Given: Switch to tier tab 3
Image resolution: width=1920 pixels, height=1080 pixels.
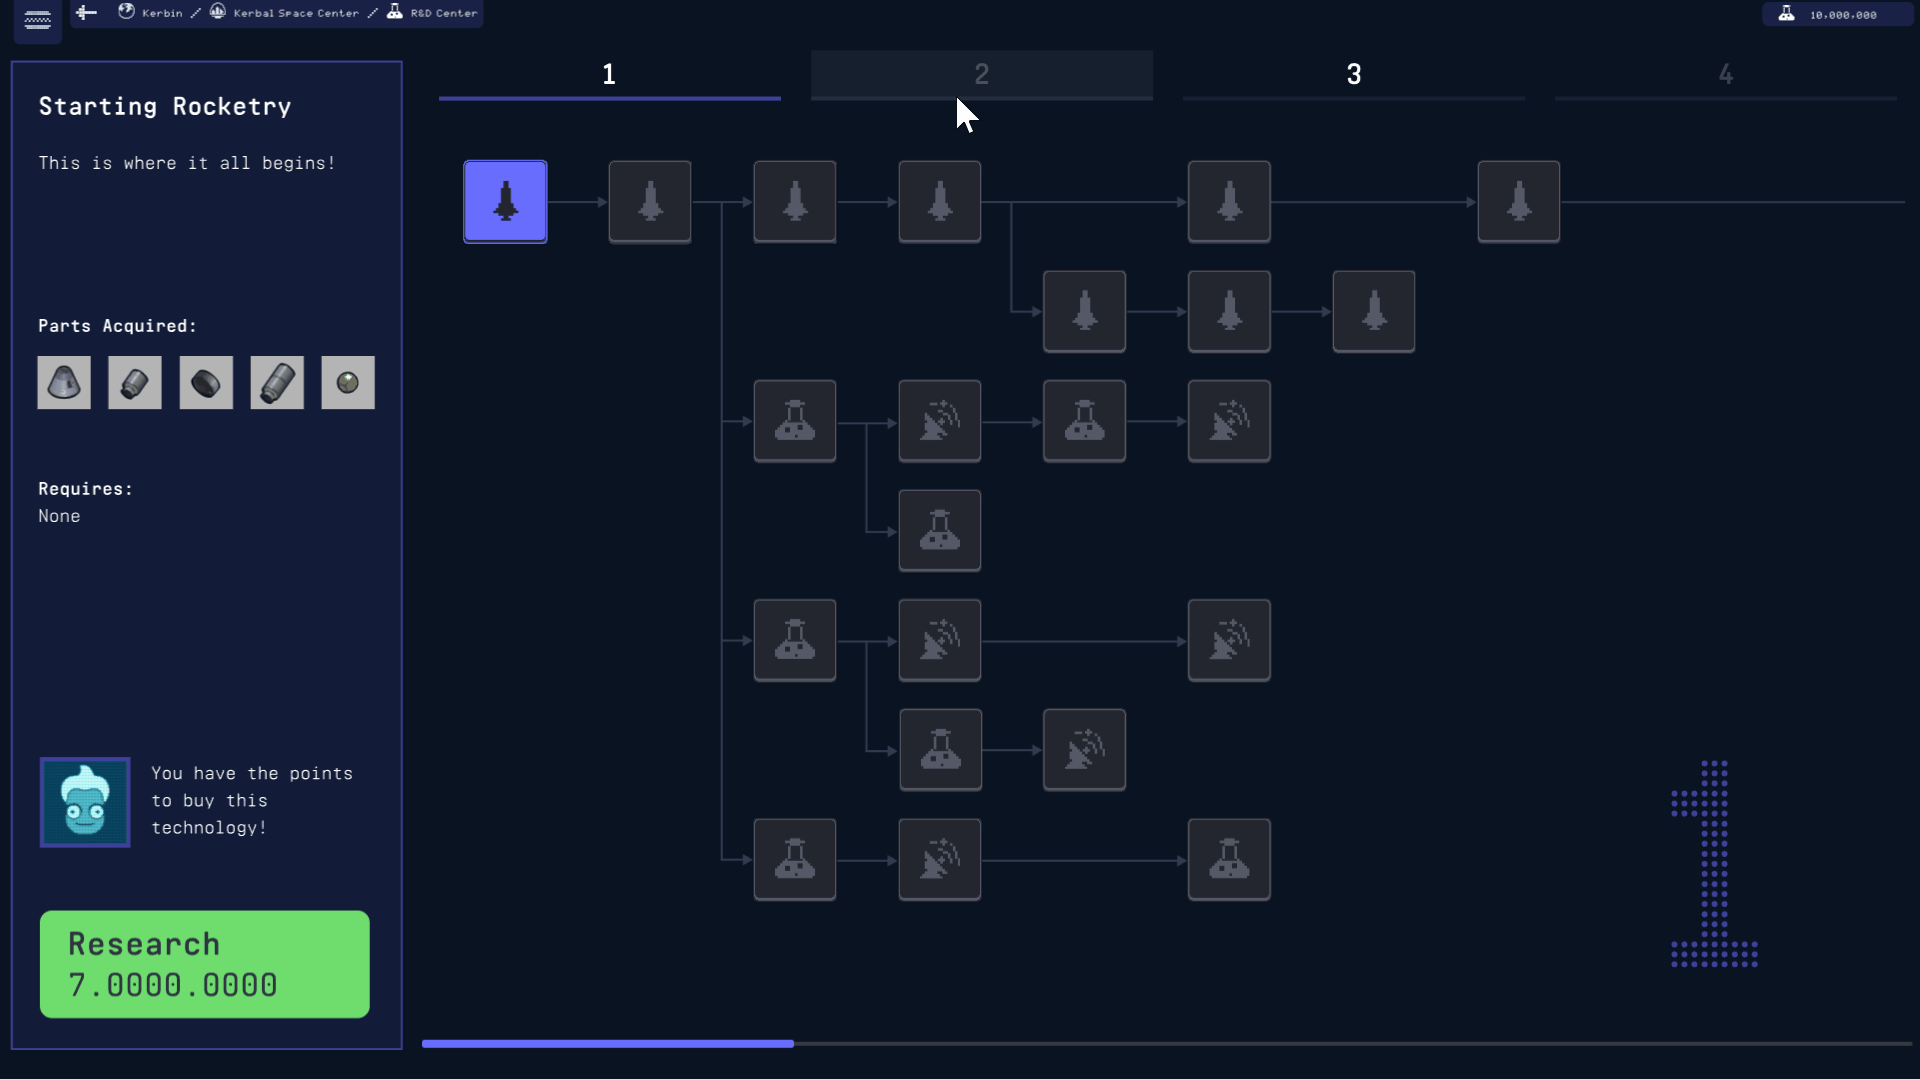Looking at the screenshot, I should tap(1354, 75).
